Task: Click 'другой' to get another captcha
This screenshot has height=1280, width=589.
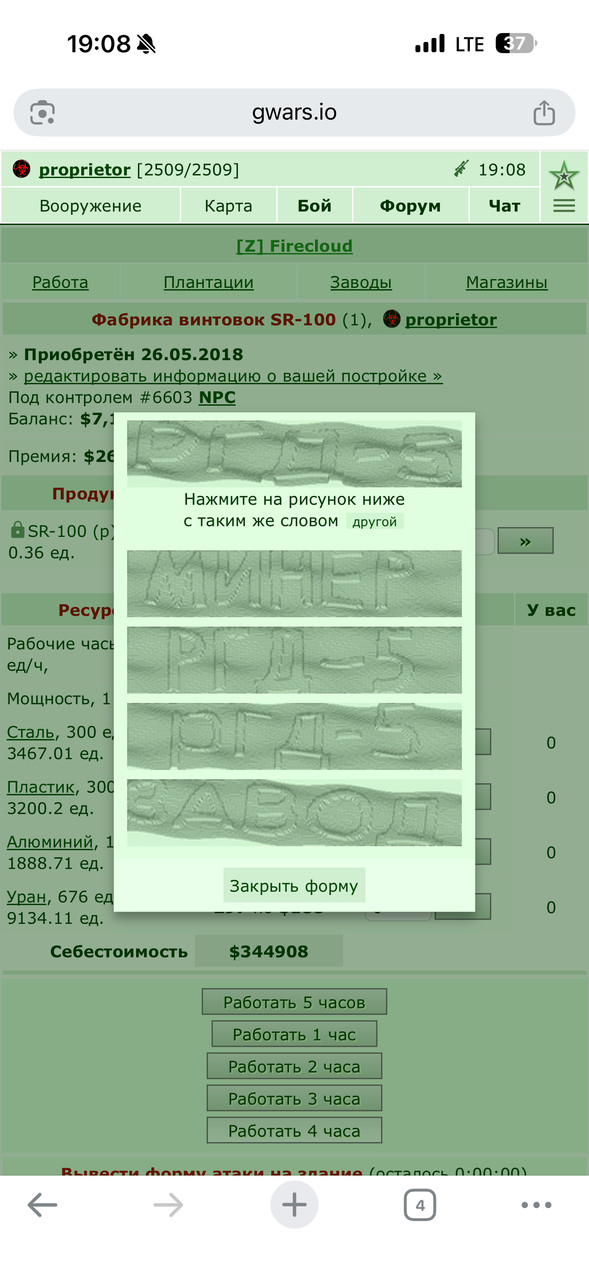Action: coord(375,522)
